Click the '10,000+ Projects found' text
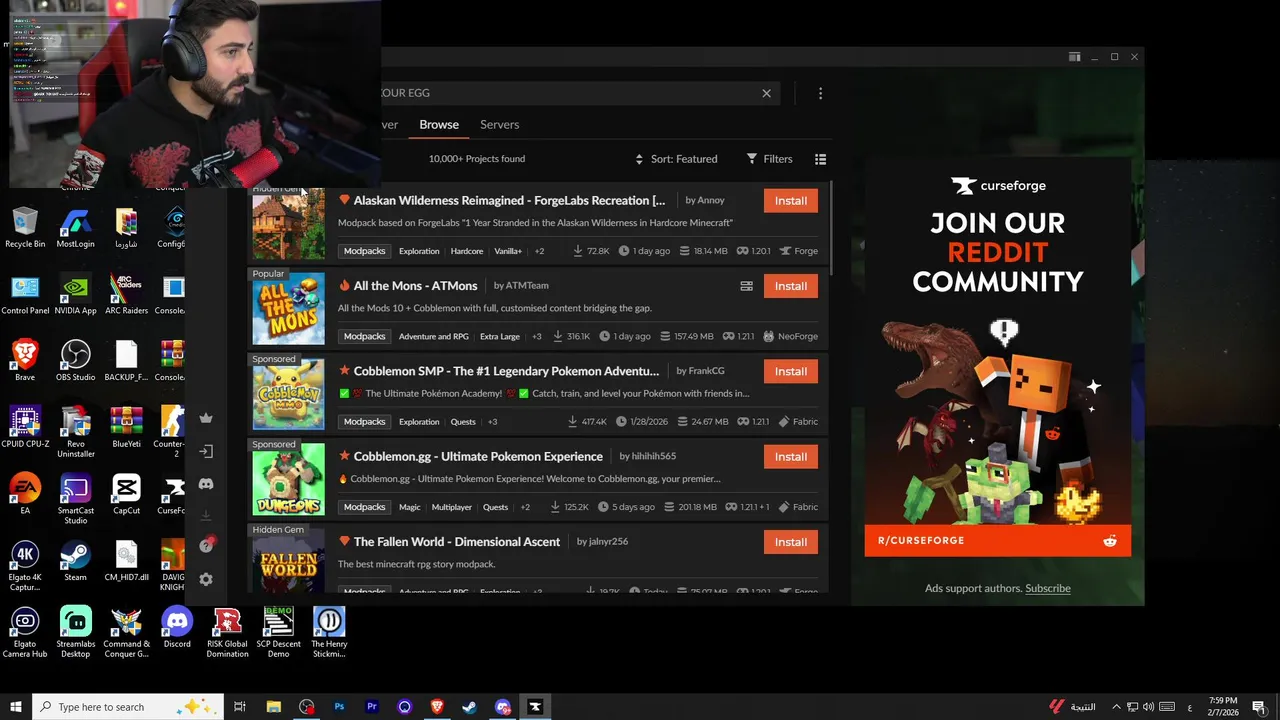This screenshot has height=720, width=1280. 477,159
